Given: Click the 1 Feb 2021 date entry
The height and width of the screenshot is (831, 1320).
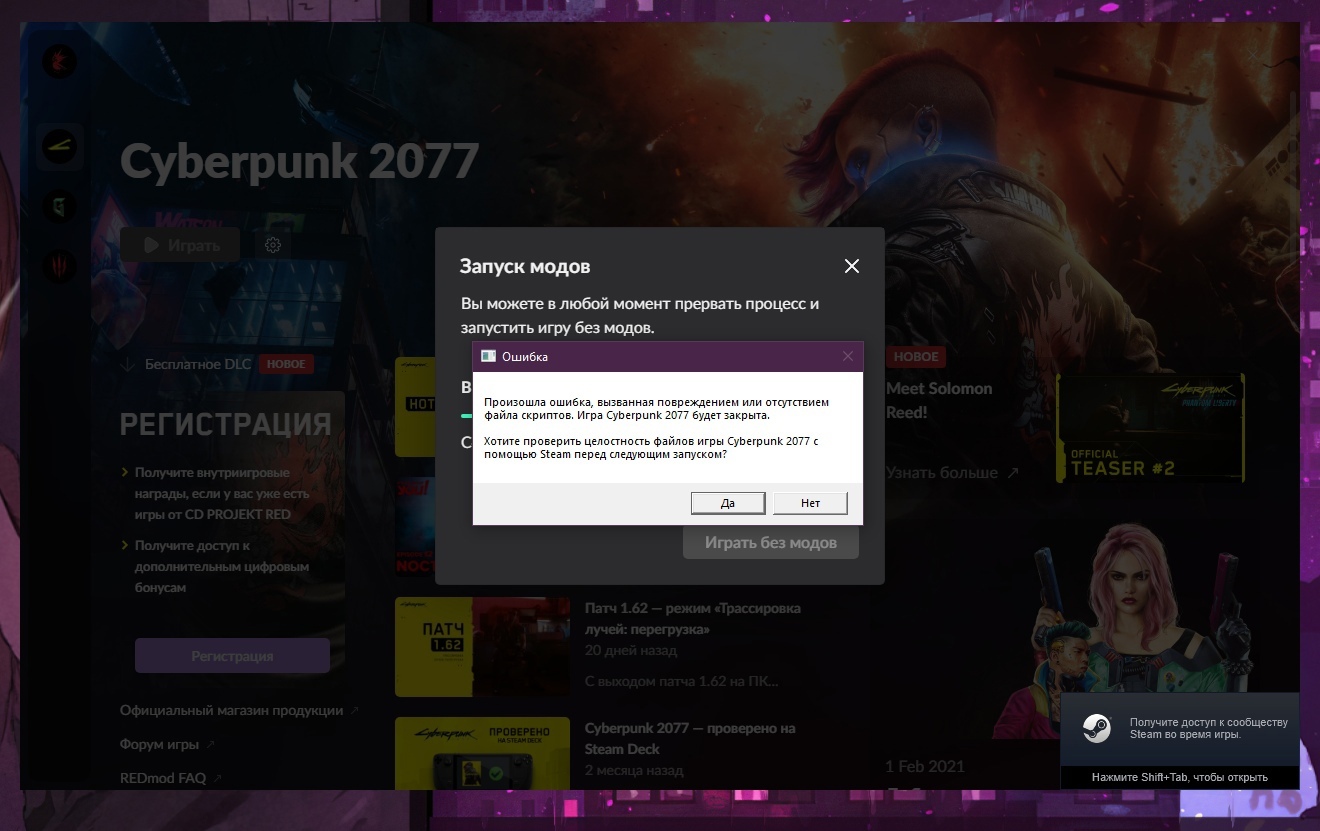Looking at the screenshot, I should click(x=925, y=766).
